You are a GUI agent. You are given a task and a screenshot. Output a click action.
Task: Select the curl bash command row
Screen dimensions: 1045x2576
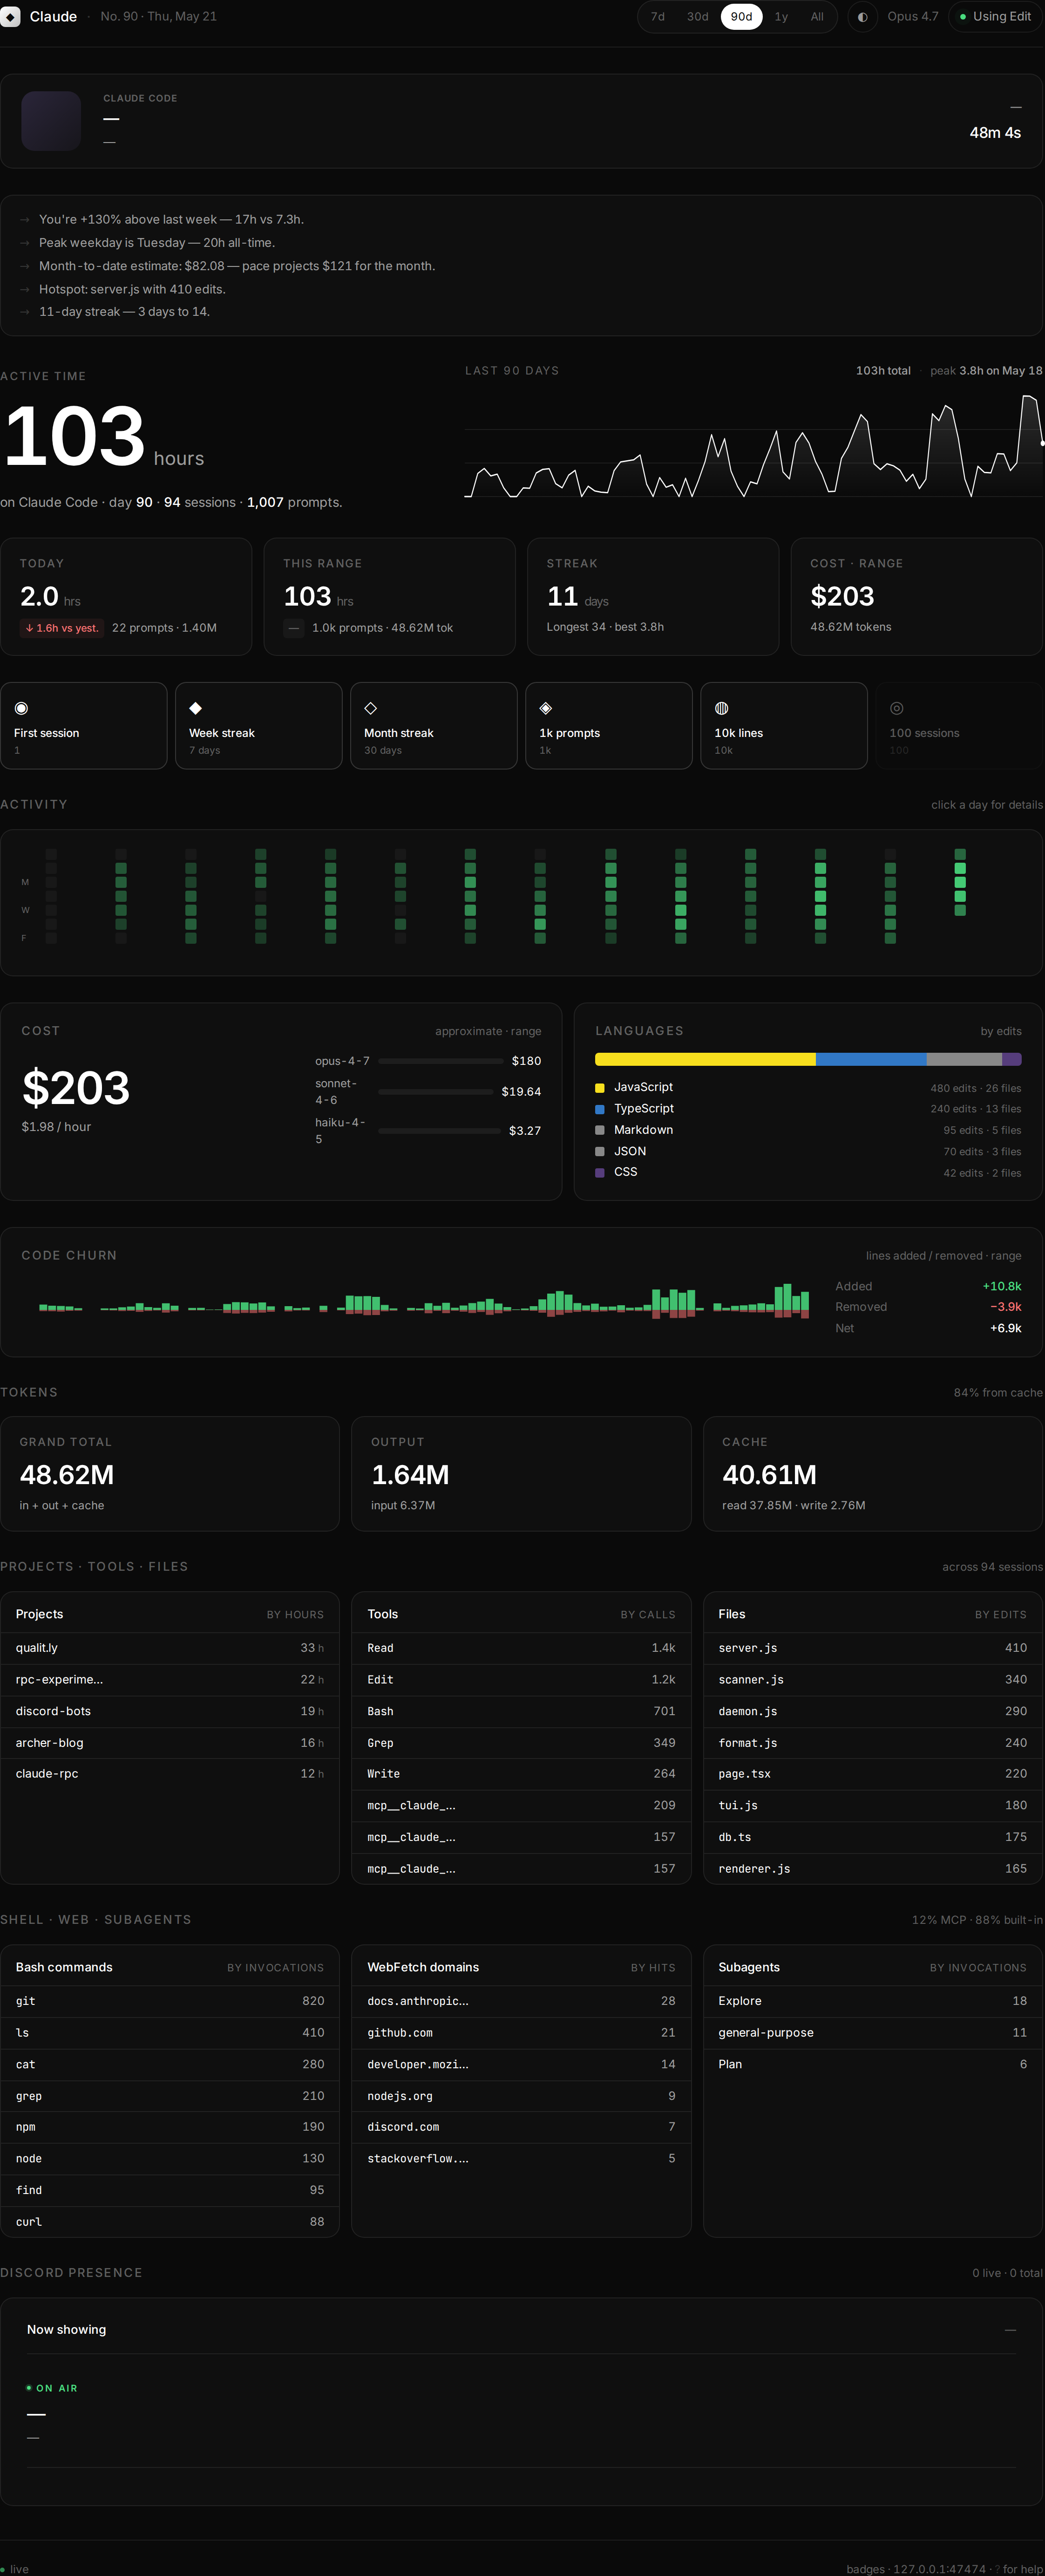point(170,2221)
